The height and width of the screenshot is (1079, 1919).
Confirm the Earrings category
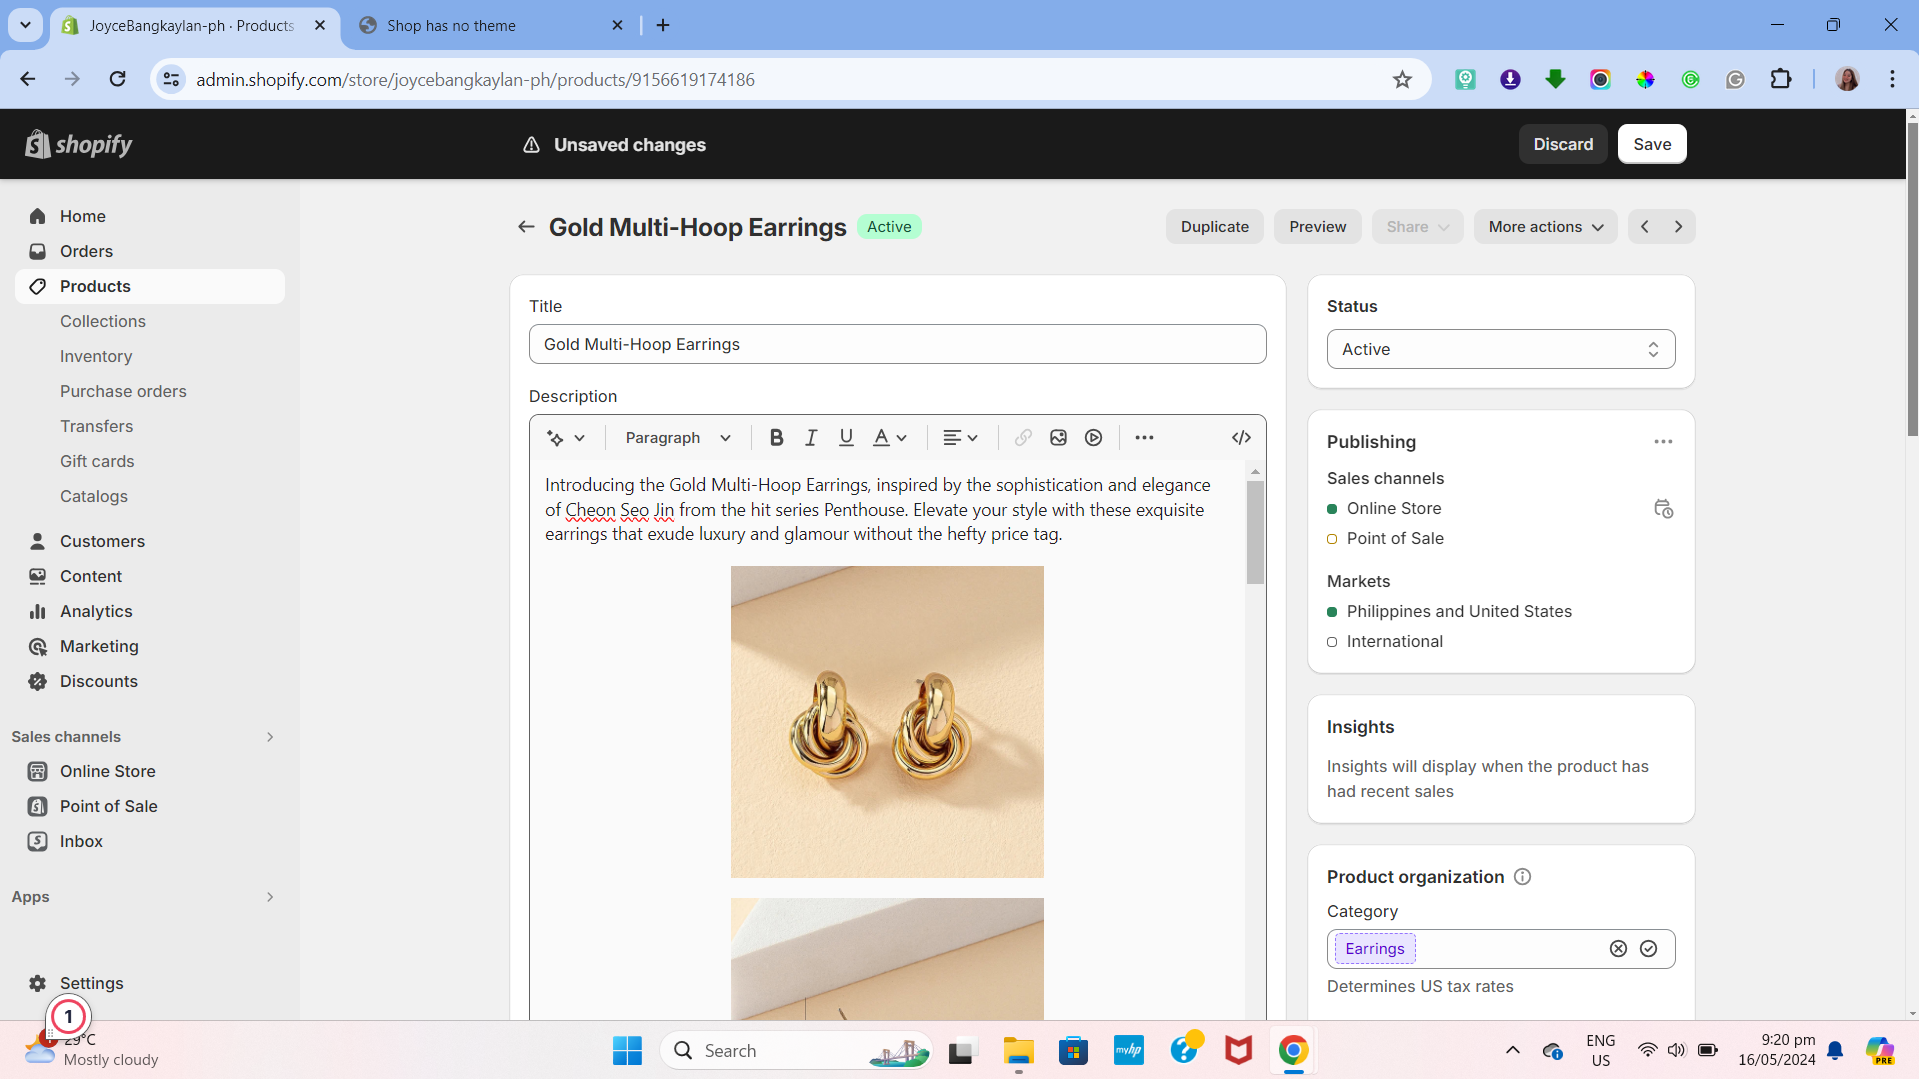pyautogui.click(x=1649, y=949)
